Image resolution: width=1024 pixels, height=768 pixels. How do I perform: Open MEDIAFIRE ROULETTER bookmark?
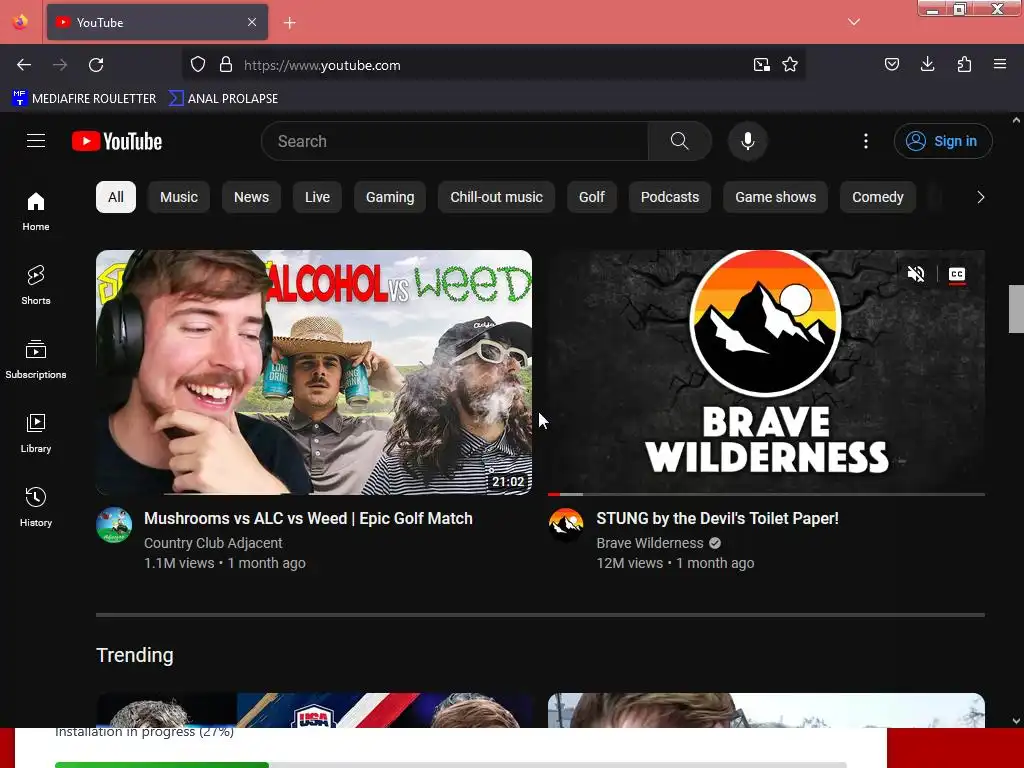[x=84, y=99]
